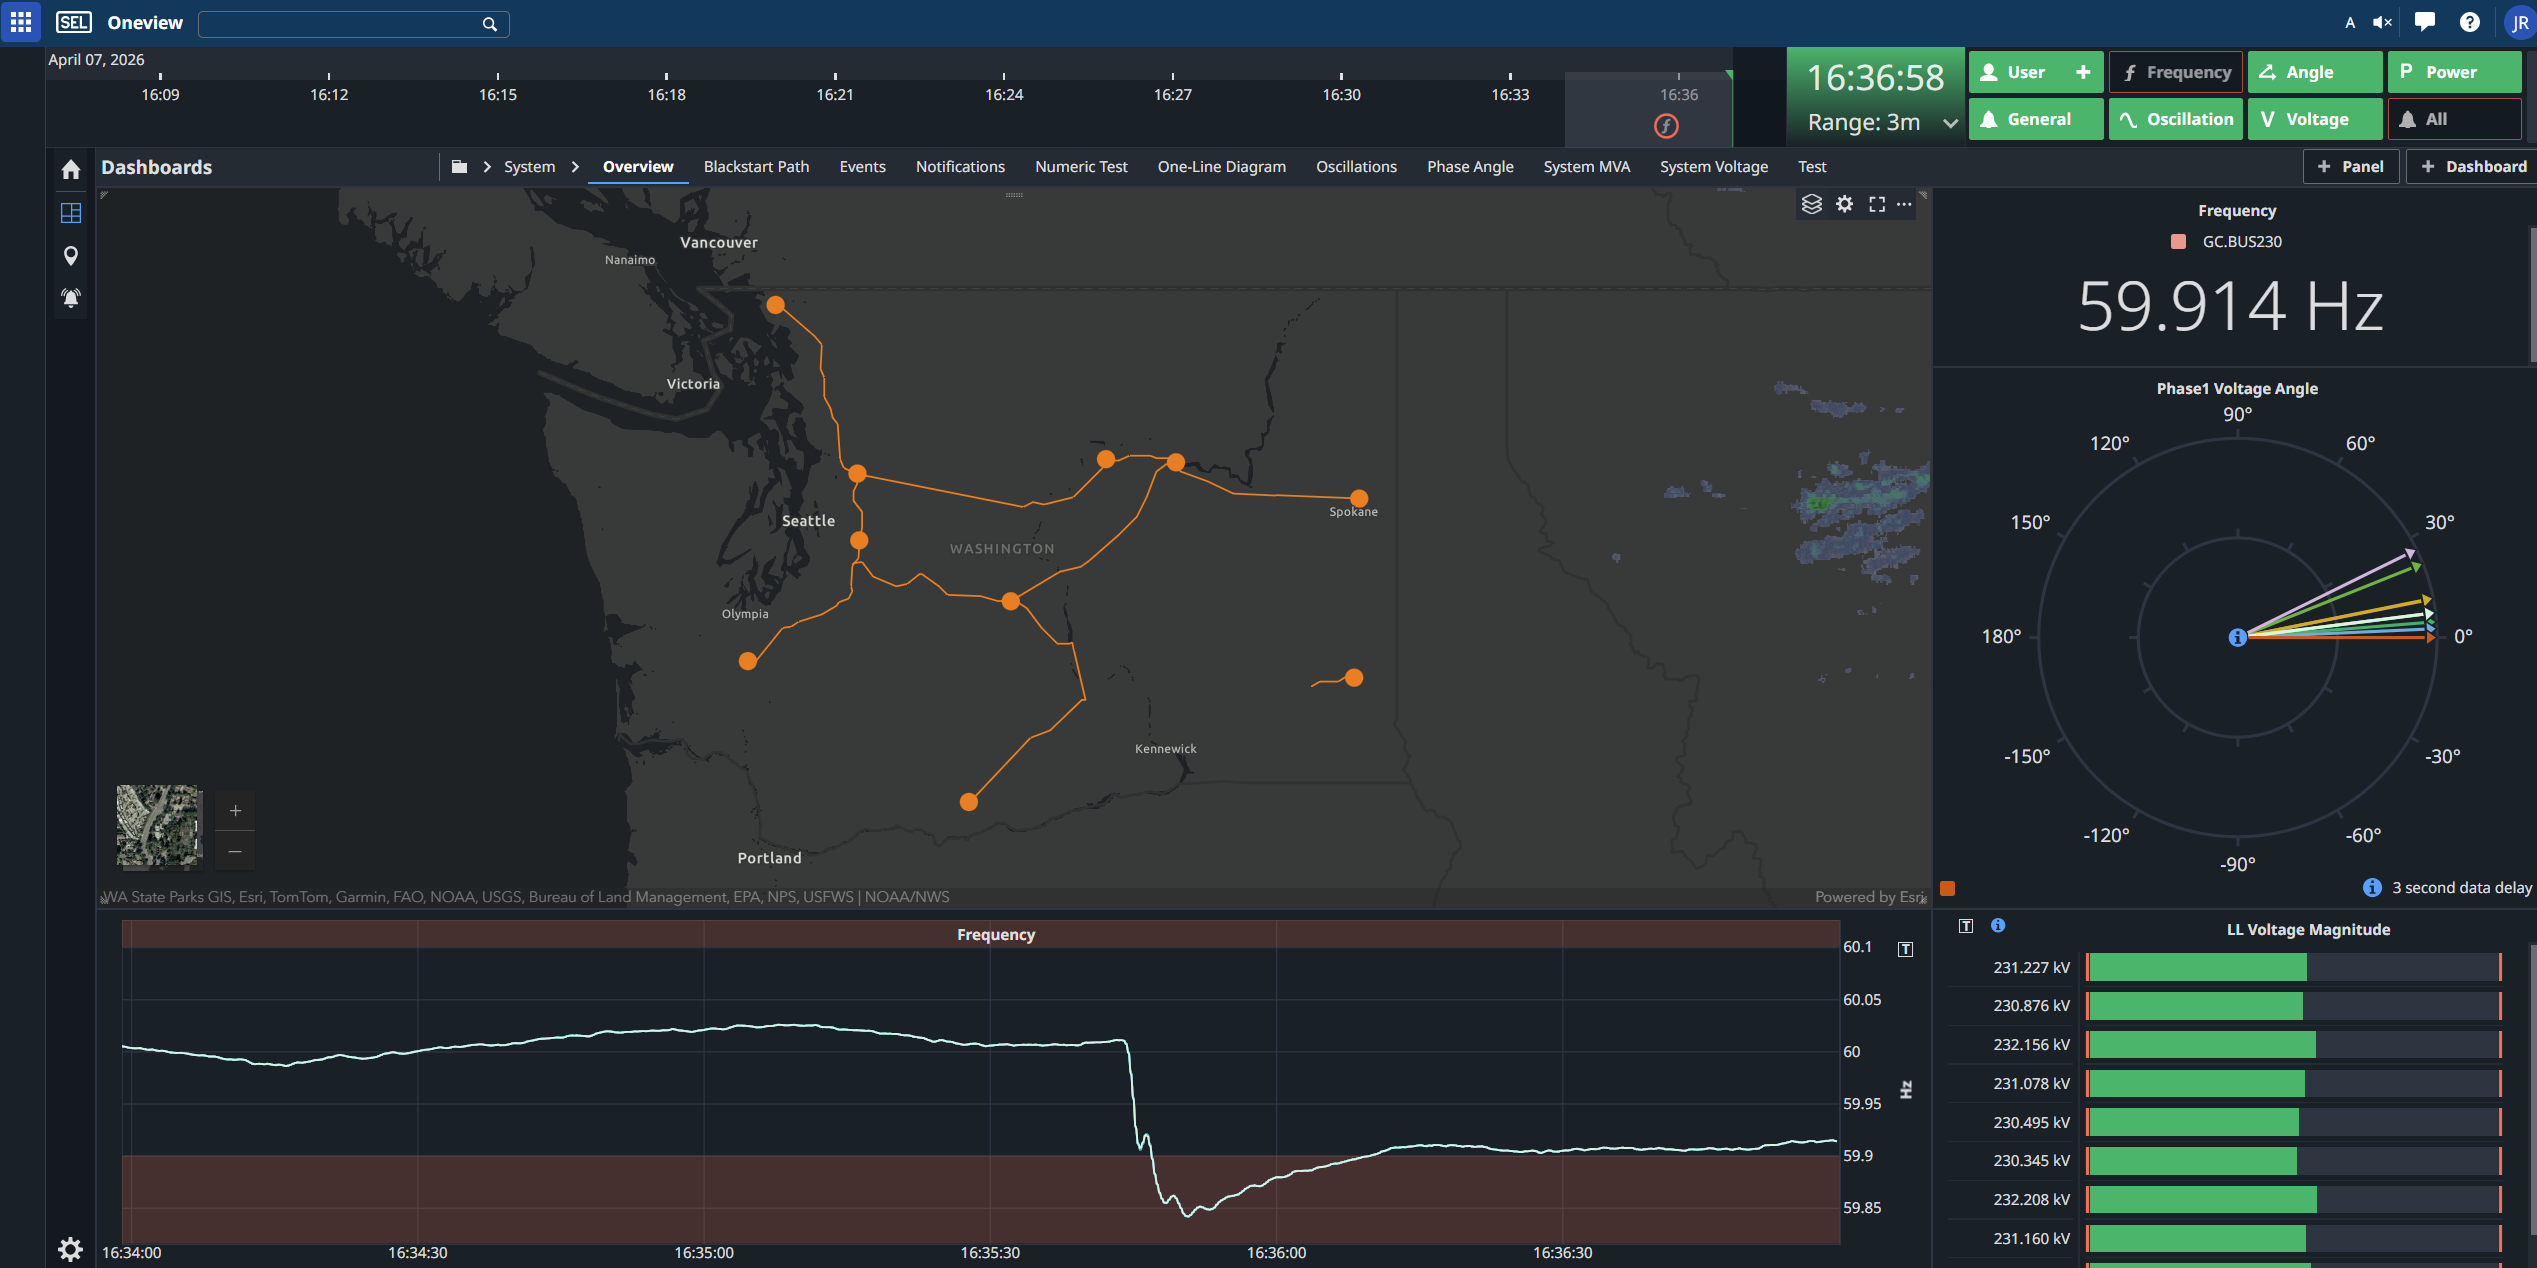Open the LL Voltage Magnitude table icon
Screen dimensions: 2537x1268
(x=1966, y=926)
